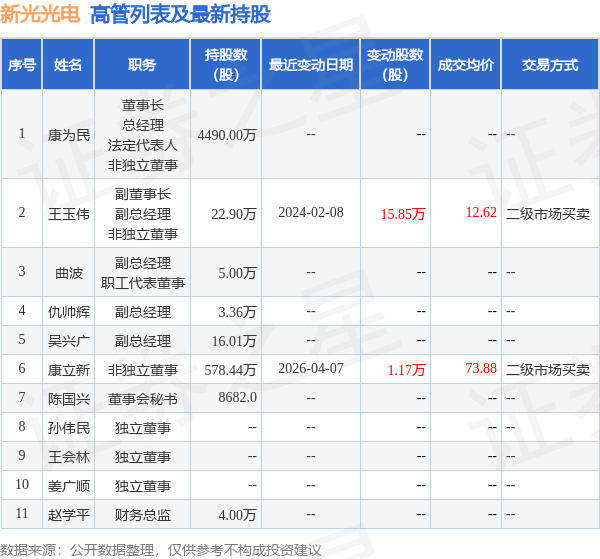Click 副董事长 in row 2
The height and width of the screenshot is (559, 600).
143,194
